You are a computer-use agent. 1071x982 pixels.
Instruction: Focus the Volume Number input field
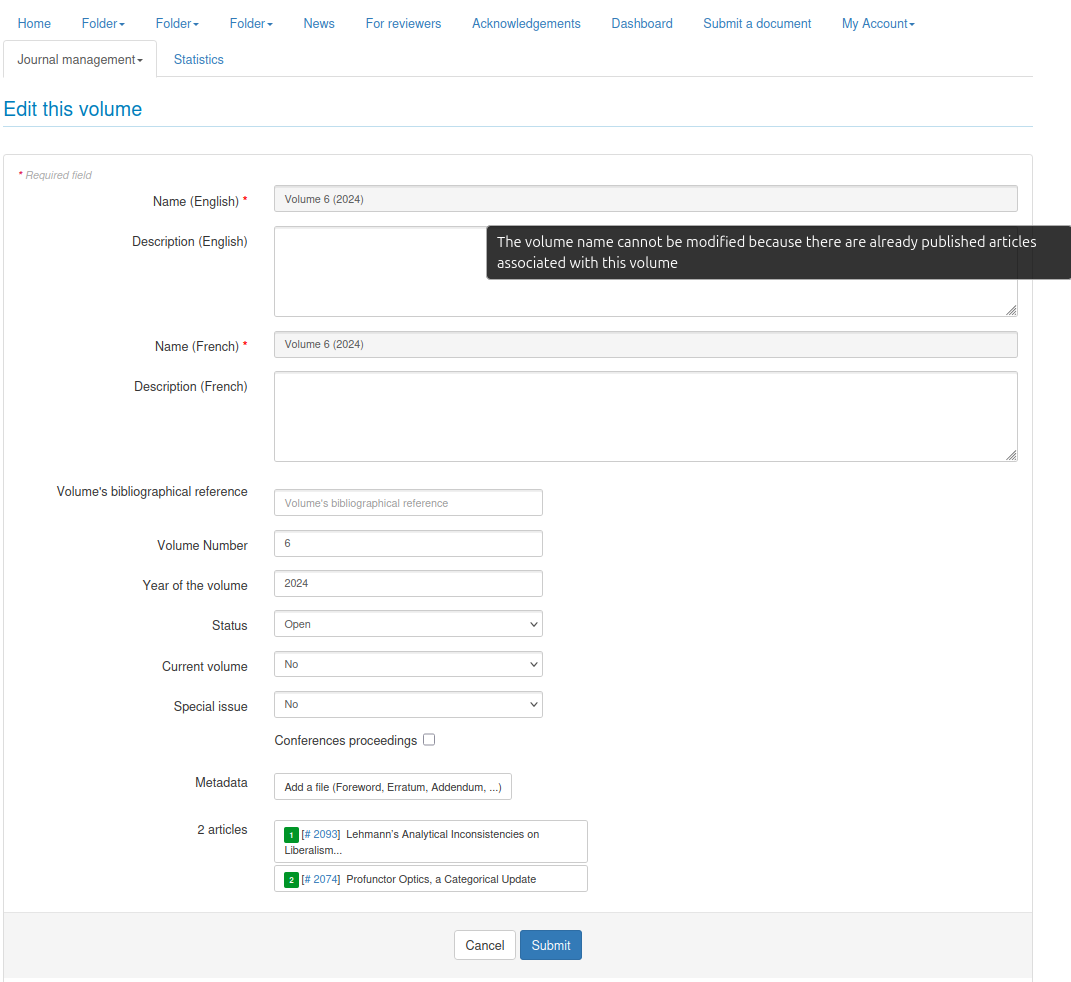click(x=408, y=543)
